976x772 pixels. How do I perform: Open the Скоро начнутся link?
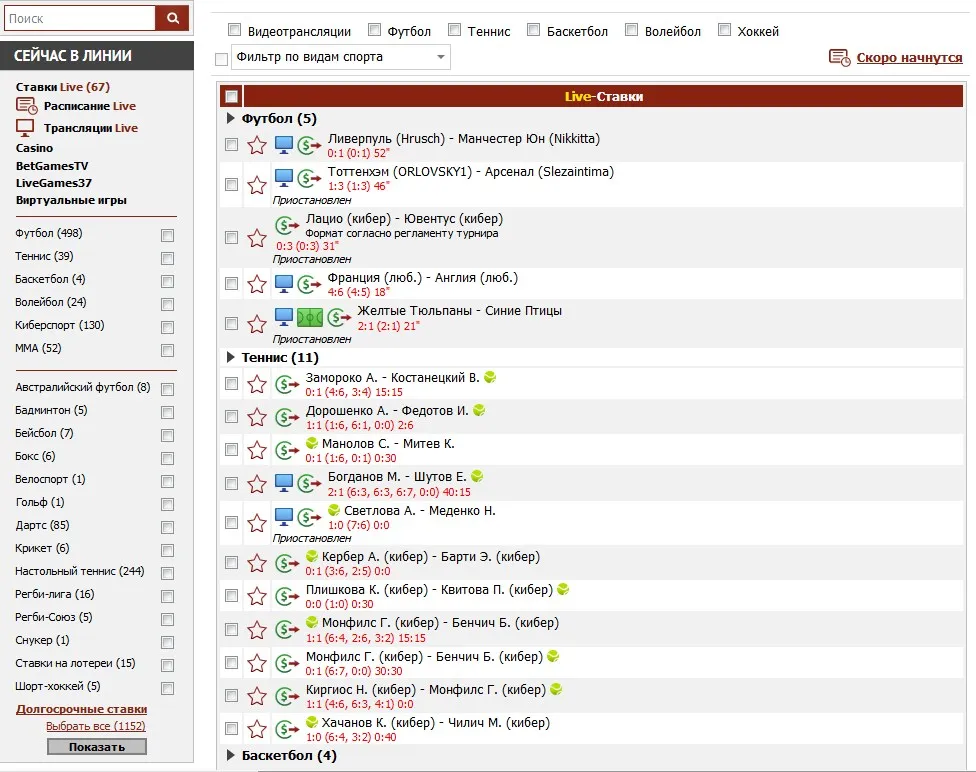pos(909,58)
